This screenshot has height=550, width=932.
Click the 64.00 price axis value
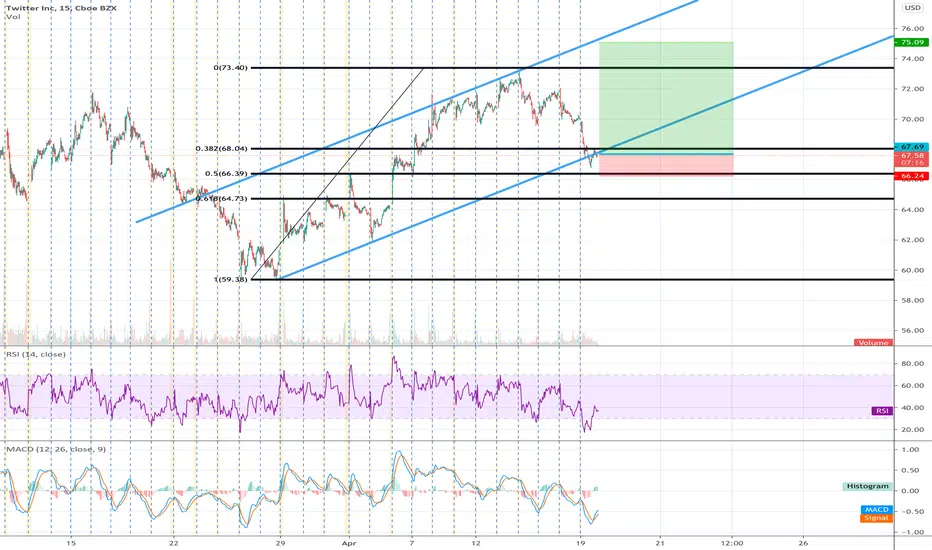(x=912, y=210)
